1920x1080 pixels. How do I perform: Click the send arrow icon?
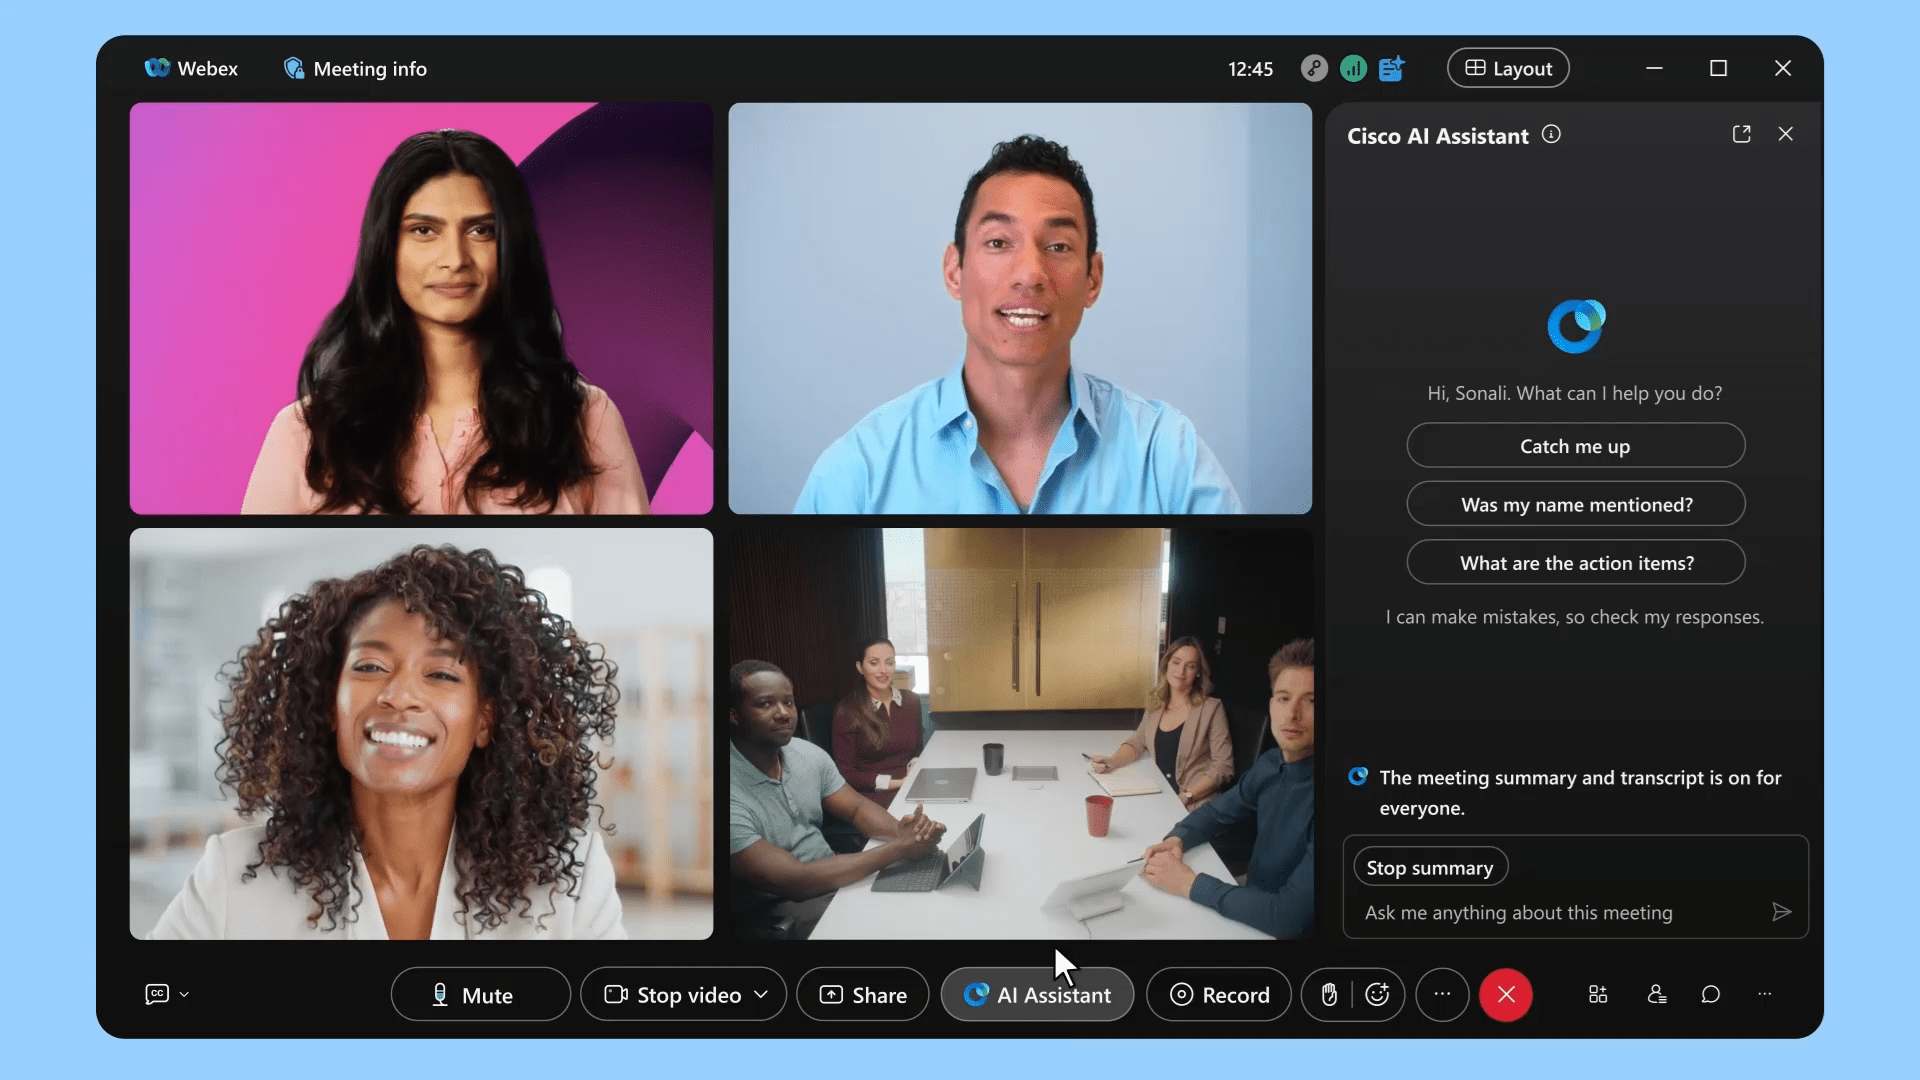pos(1781,911)
